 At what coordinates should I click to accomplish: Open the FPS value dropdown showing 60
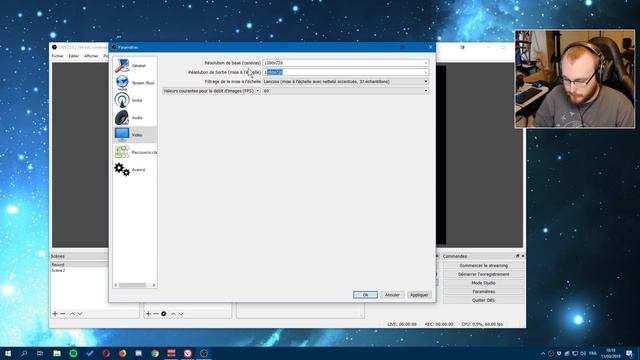pyautogui.click(x=345, y=91)
